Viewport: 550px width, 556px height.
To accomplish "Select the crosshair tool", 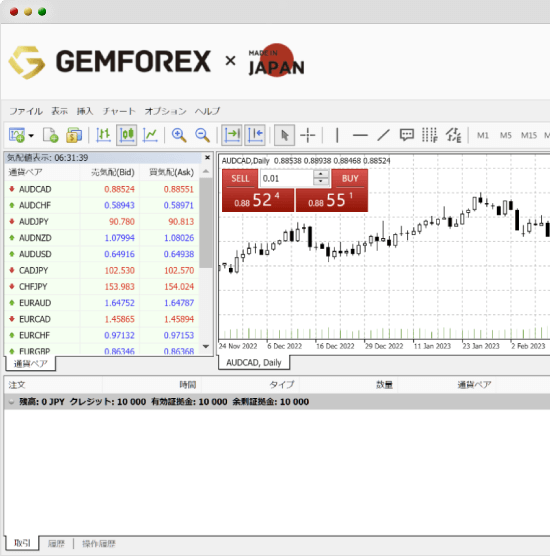I will [x=307, y=135].
